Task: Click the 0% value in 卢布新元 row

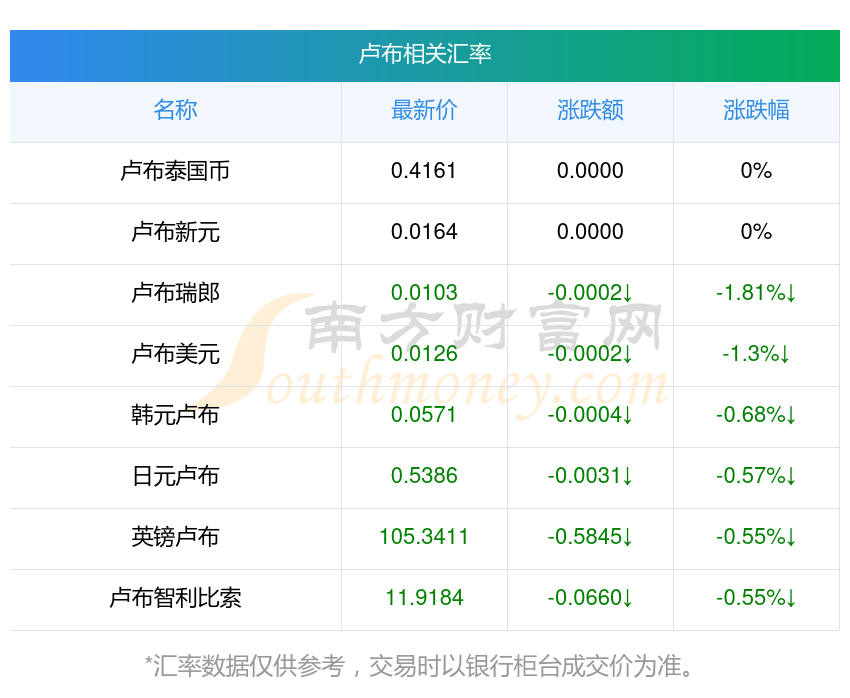Action: [756, 232]
